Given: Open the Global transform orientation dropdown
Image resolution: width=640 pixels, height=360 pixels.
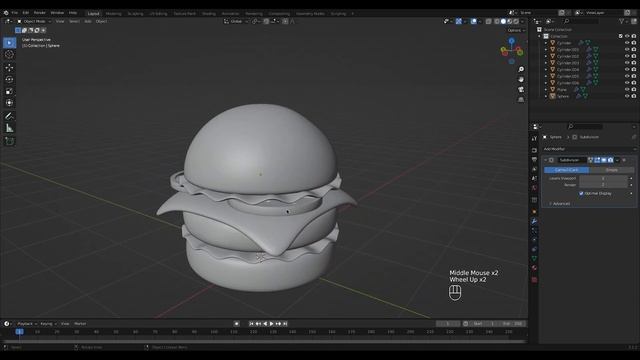Looking at the screenshot, I should (x=236, y=21).
